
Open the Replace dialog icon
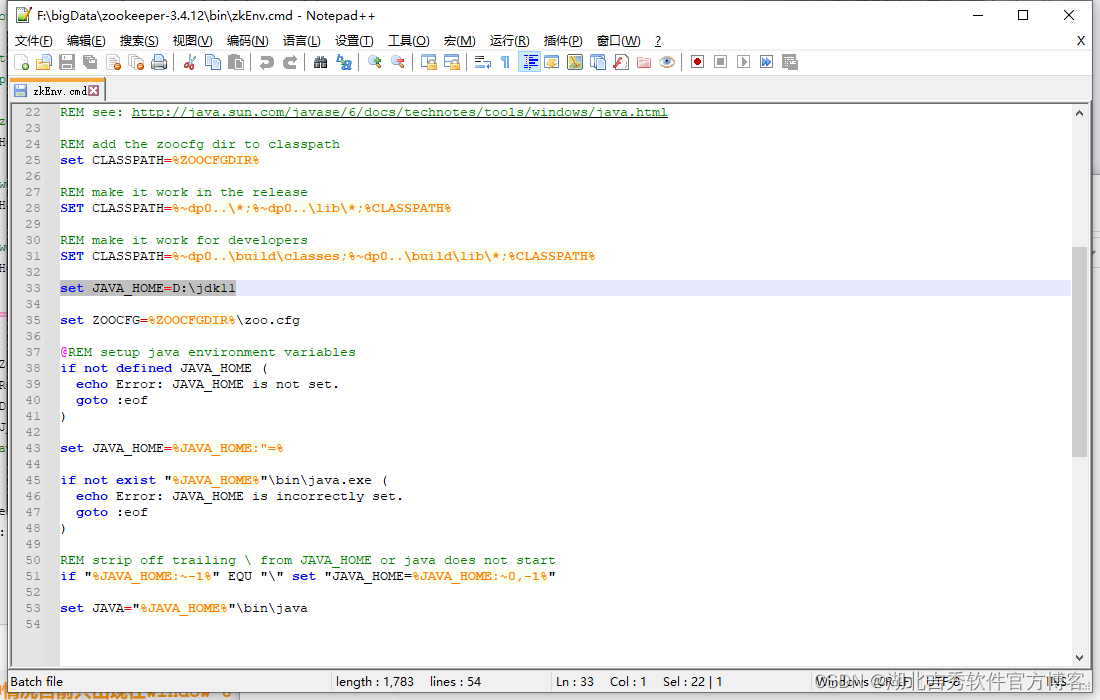coord(343,62)
